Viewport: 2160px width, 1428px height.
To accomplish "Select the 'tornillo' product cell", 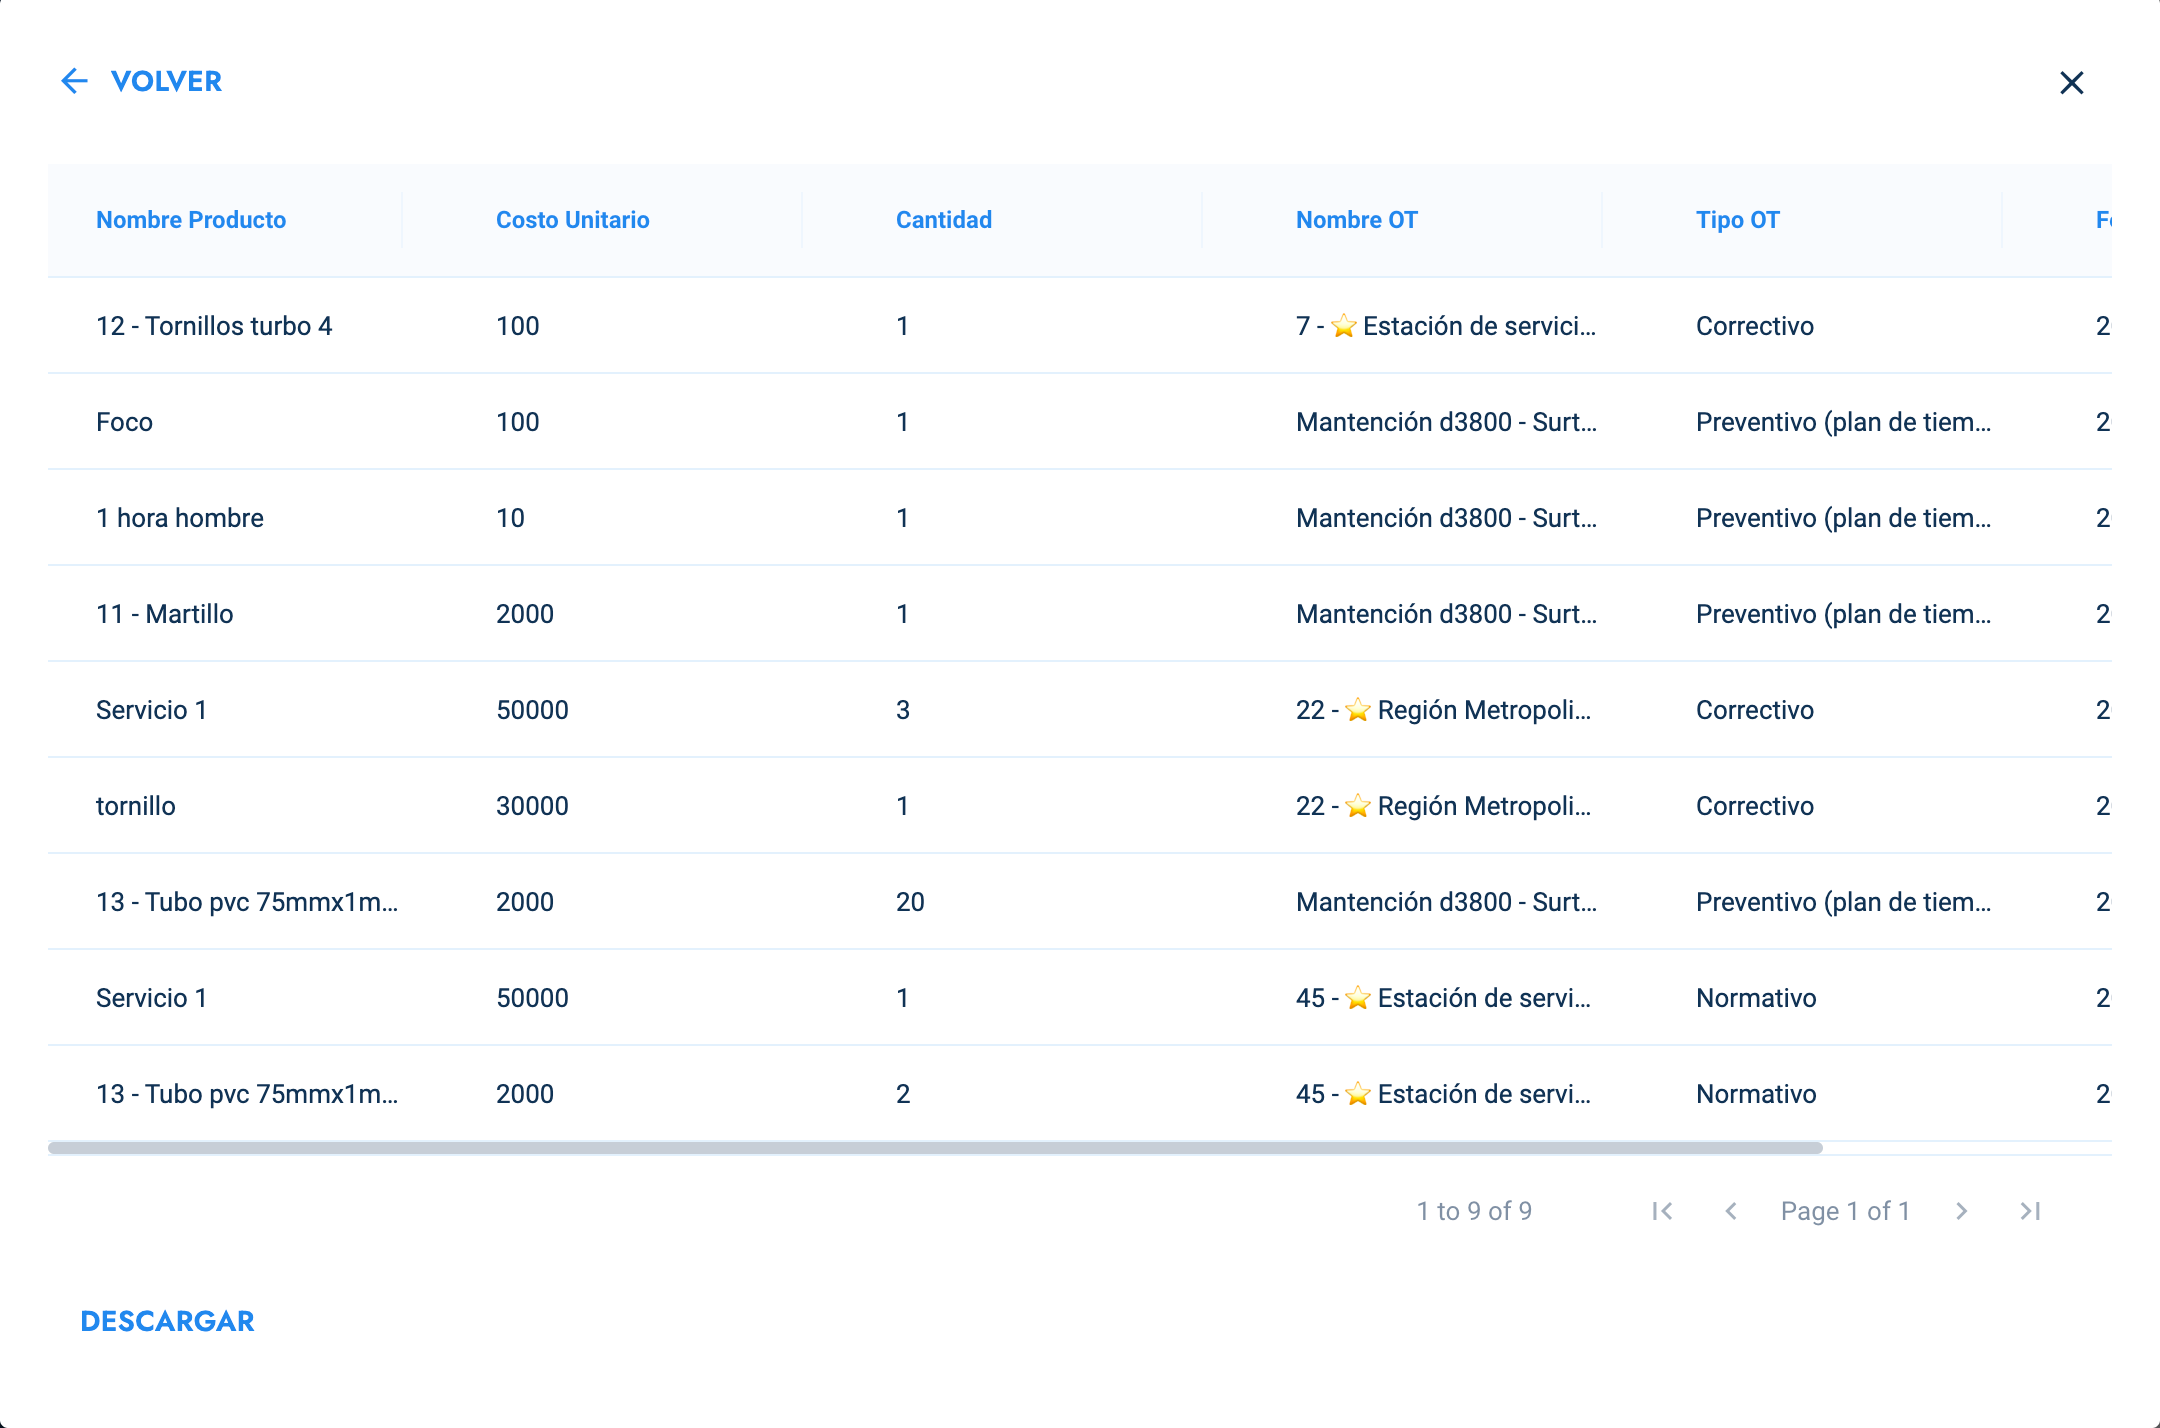I will tap(136, 806).
